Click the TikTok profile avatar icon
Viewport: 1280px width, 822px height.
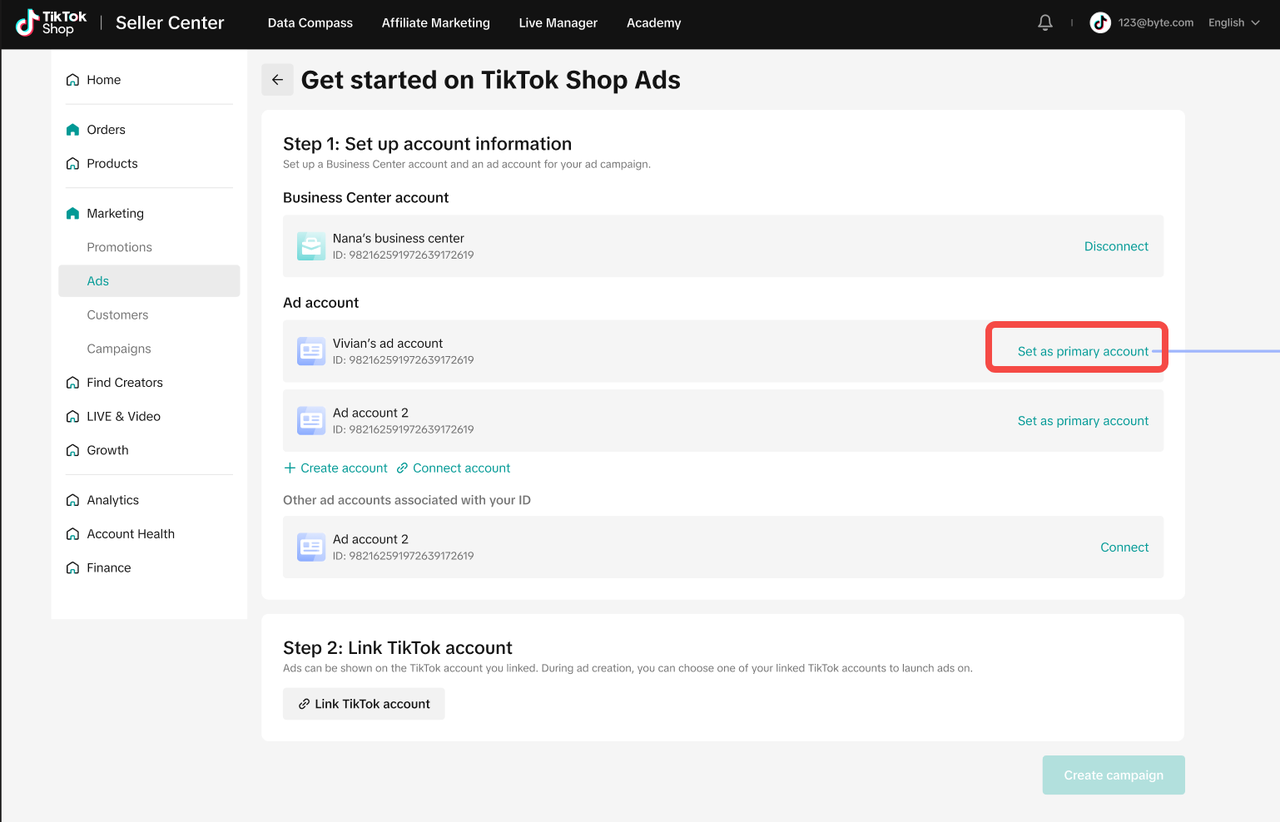[1100, 22]
